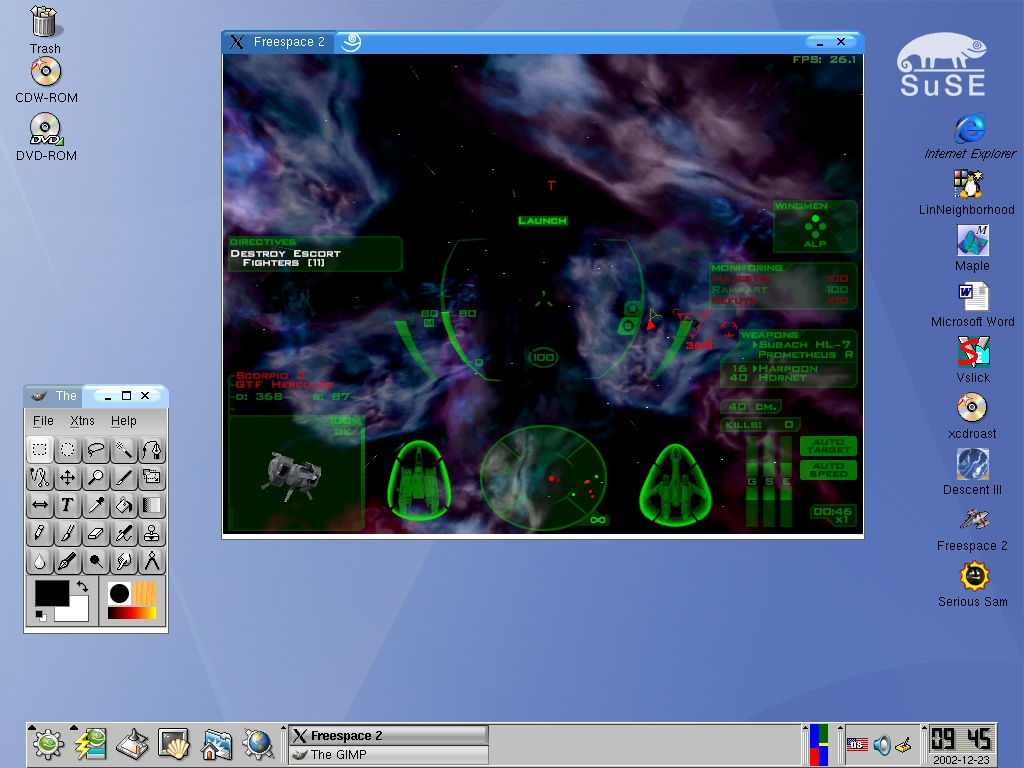
Task: Click the US keyboard layout flag
Action: click(x=857, y=744)
